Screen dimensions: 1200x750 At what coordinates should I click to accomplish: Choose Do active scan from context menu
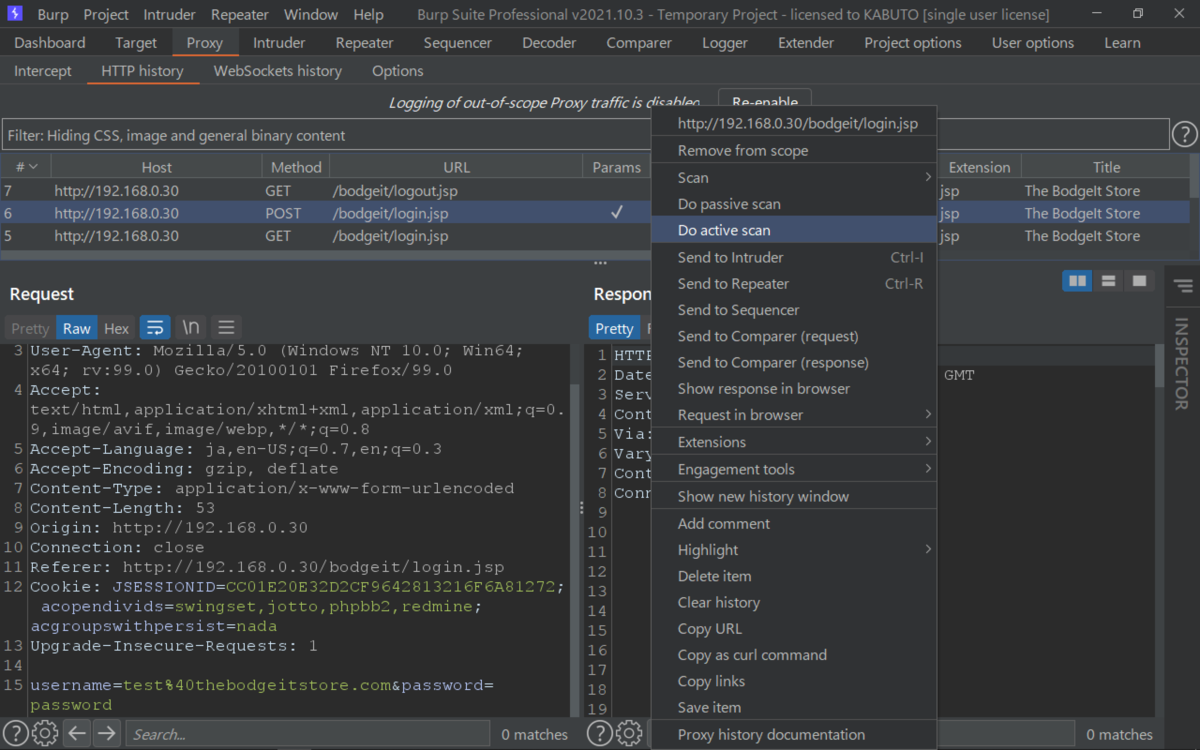coord(794,230)
